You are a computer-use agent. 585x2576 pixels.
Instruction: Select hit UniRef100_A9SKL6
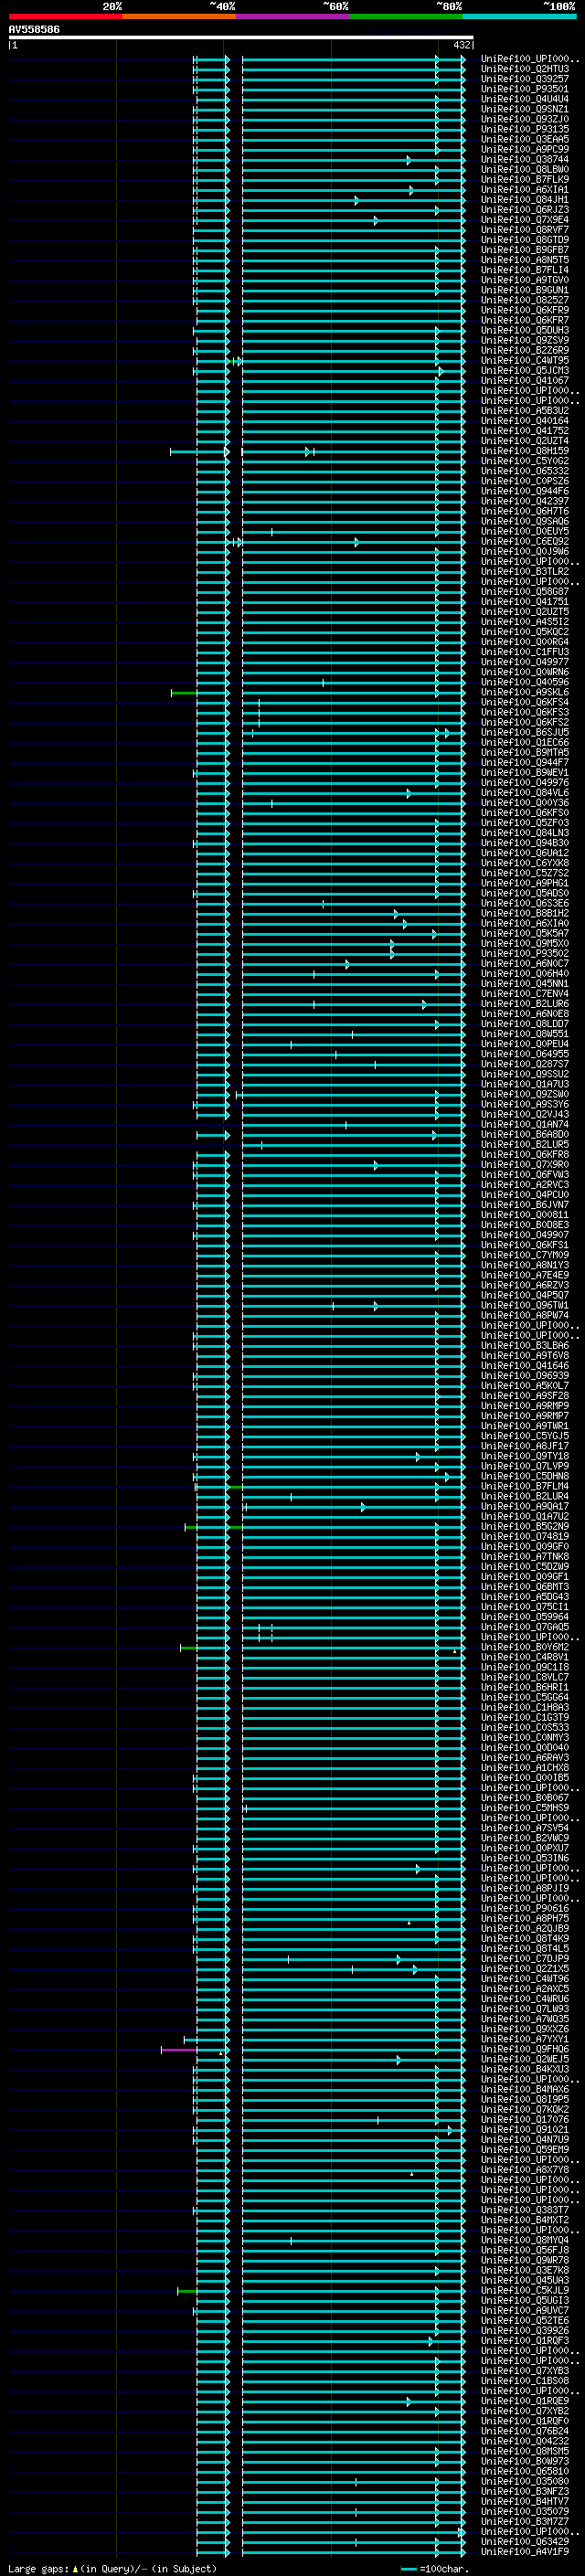[x=525, y=692]
